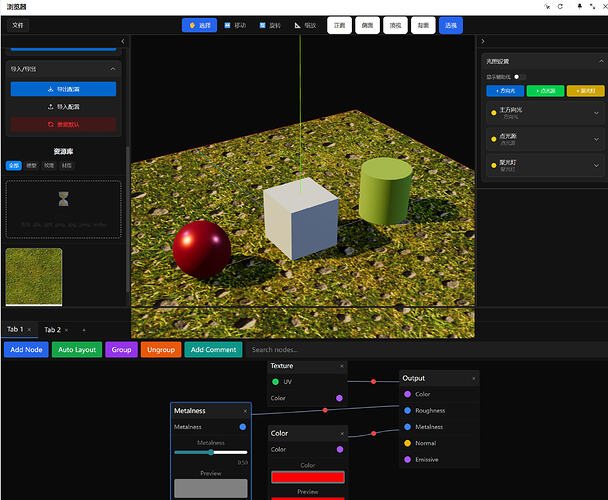The width and height of the screenshot is (608, 500).
Task: Click red dot on Metalness node connection line
Action: (x=325, y=410)
